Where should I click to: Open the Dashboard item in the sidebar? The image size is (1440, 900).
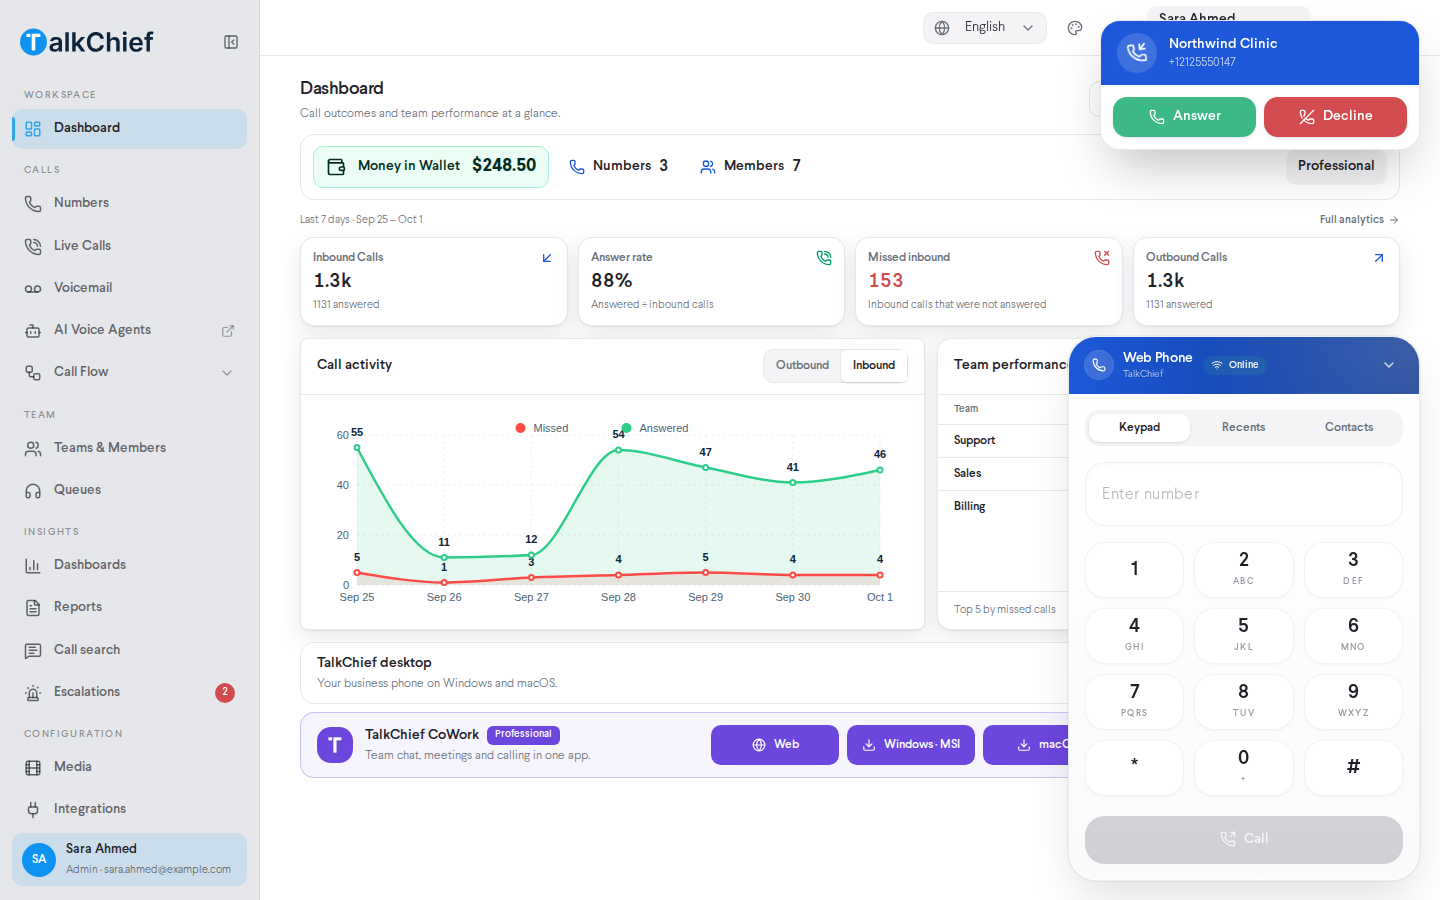coord(129,129)
